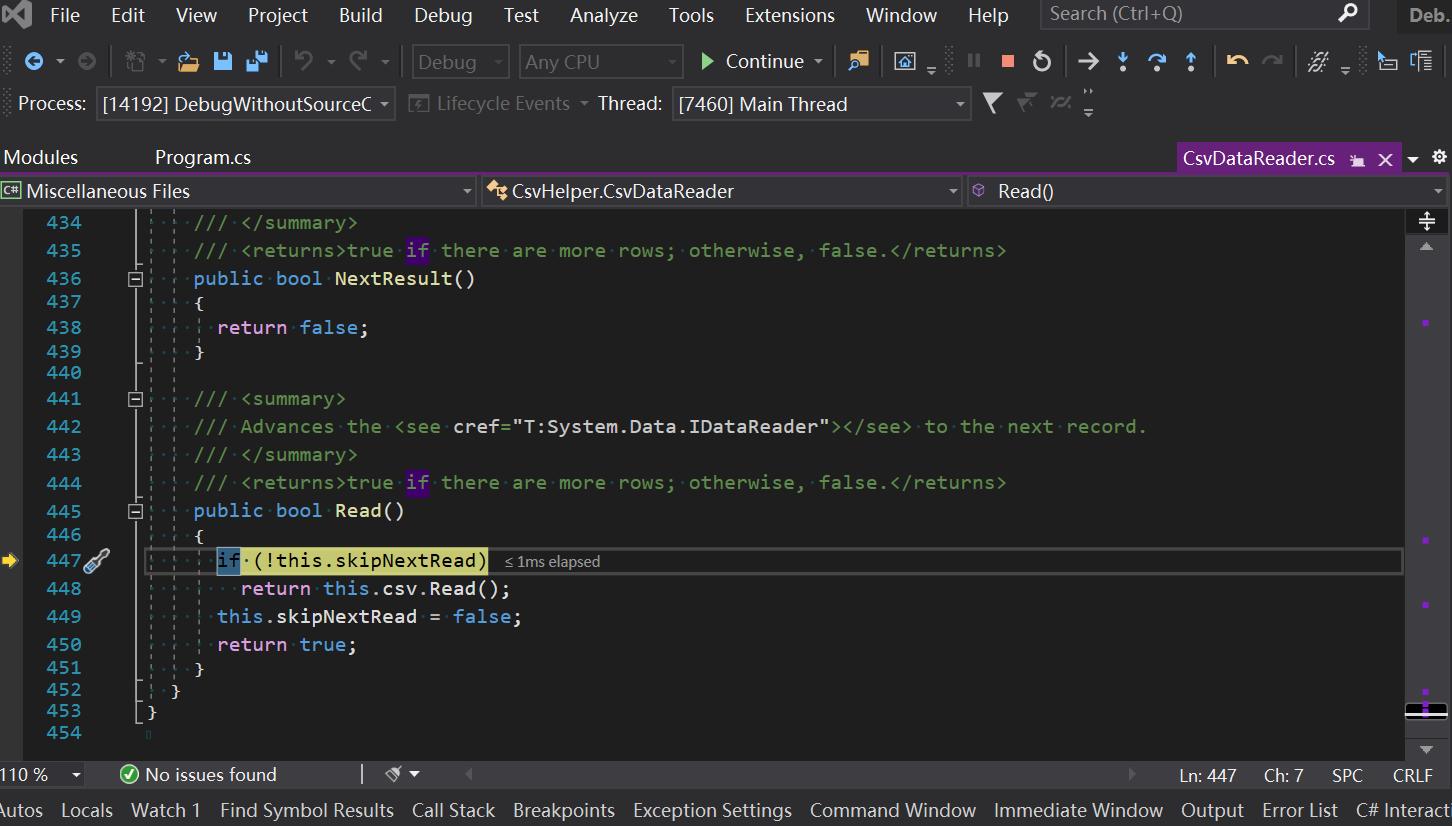Viewport: 1452px width, 826px height.
Task: Click the Step Out arrow icon
Action: pyautogui.click(x=1191, y=62)
